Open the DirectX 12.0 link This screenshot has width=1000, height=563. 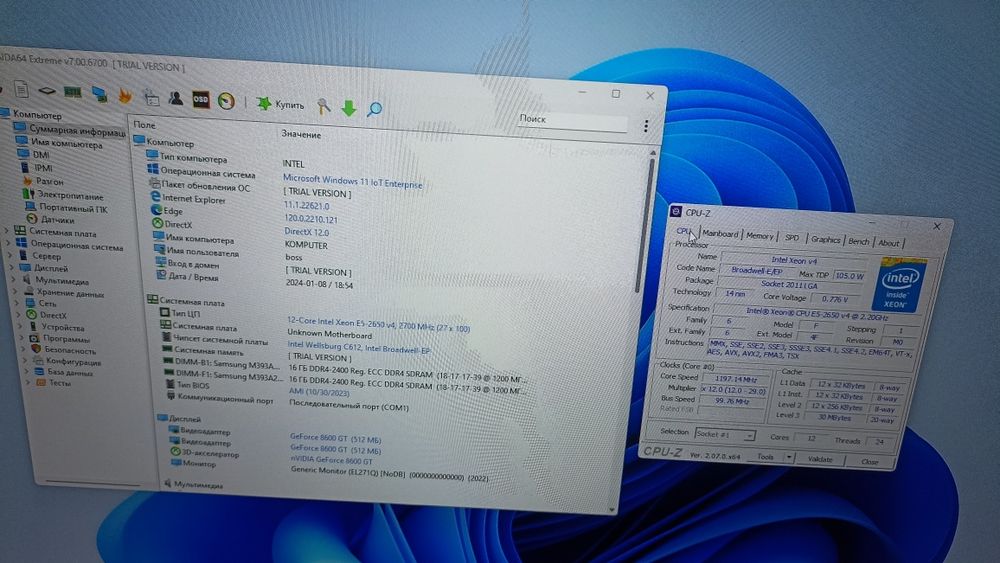coord(307,232)
